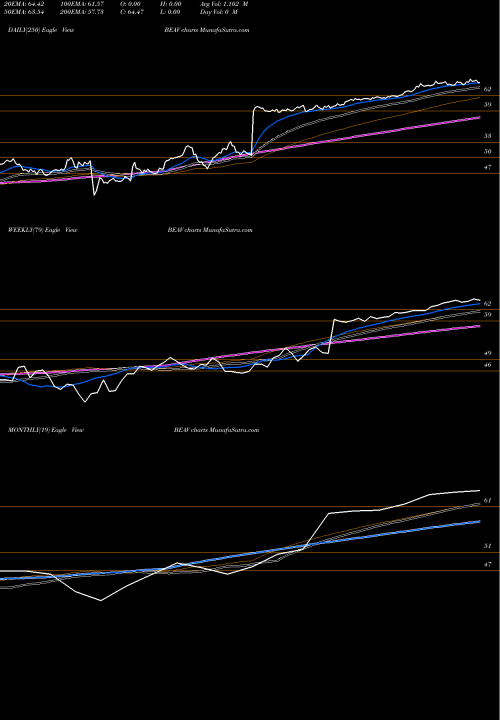The height and width of the screenshot is (720, 500).
Task: Click the 46 price label on weekly chart
Action: coord(488,365)
